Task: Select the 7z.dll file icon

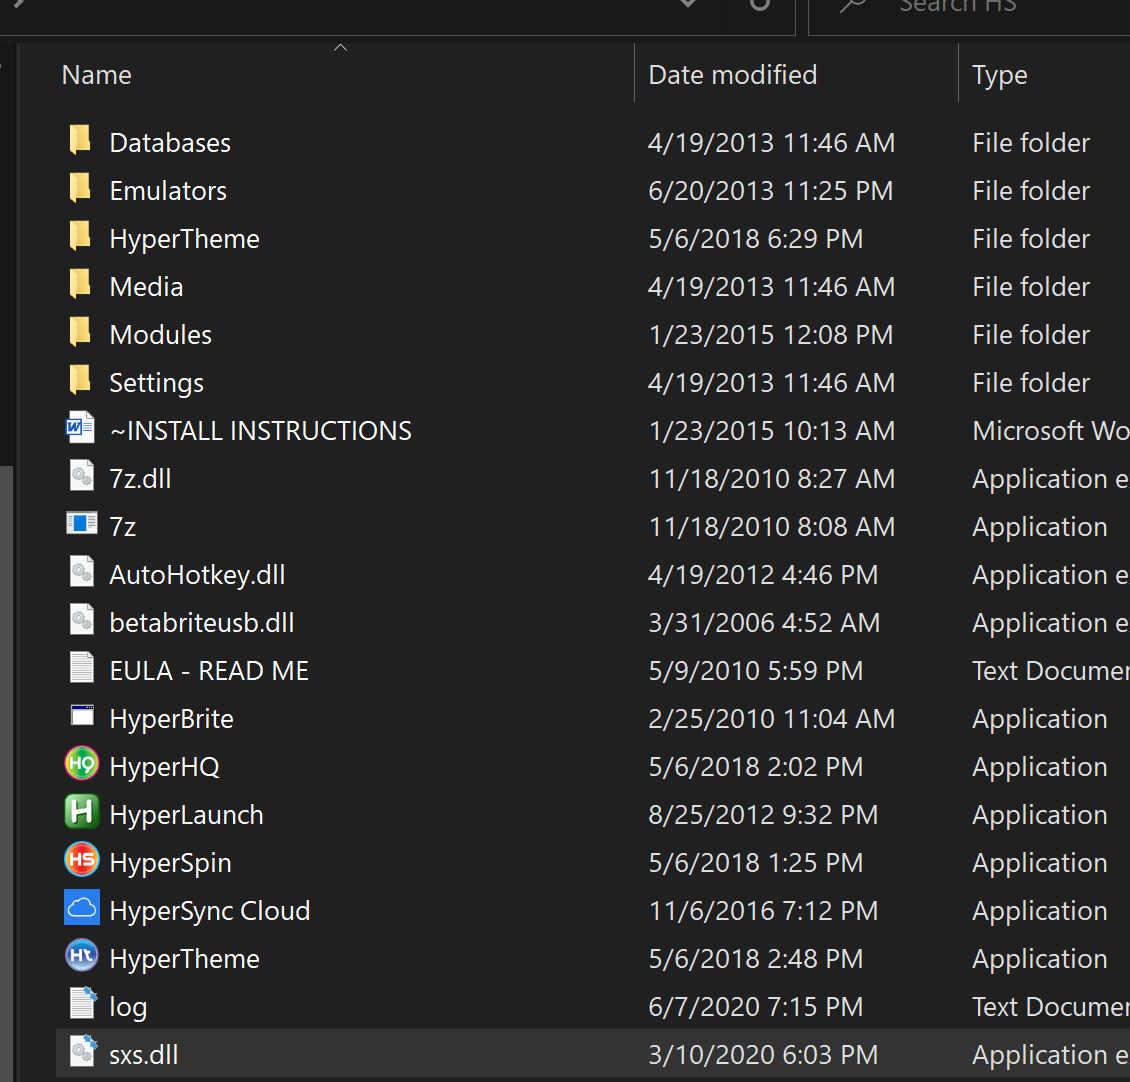Action: point(81,476)
